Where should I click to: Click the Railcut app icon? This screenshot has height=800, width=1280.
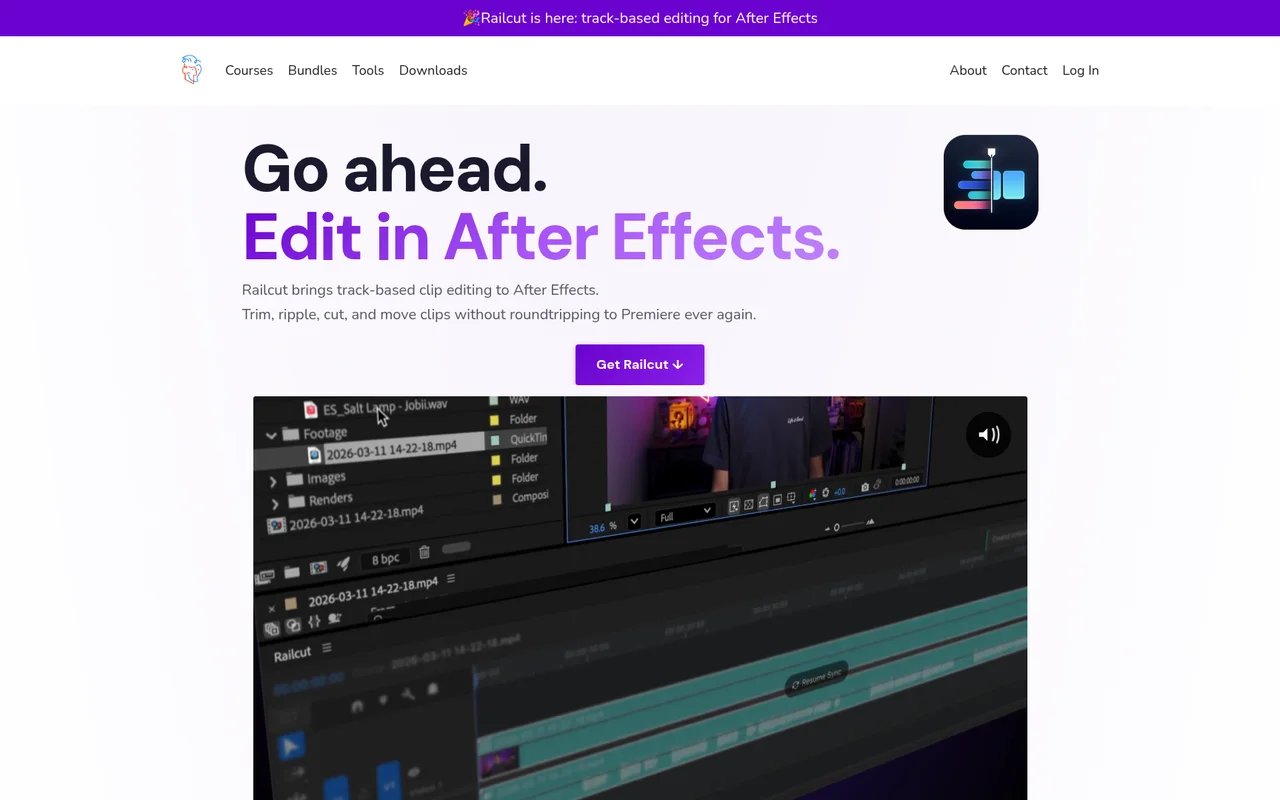click(x=991, y=182)
